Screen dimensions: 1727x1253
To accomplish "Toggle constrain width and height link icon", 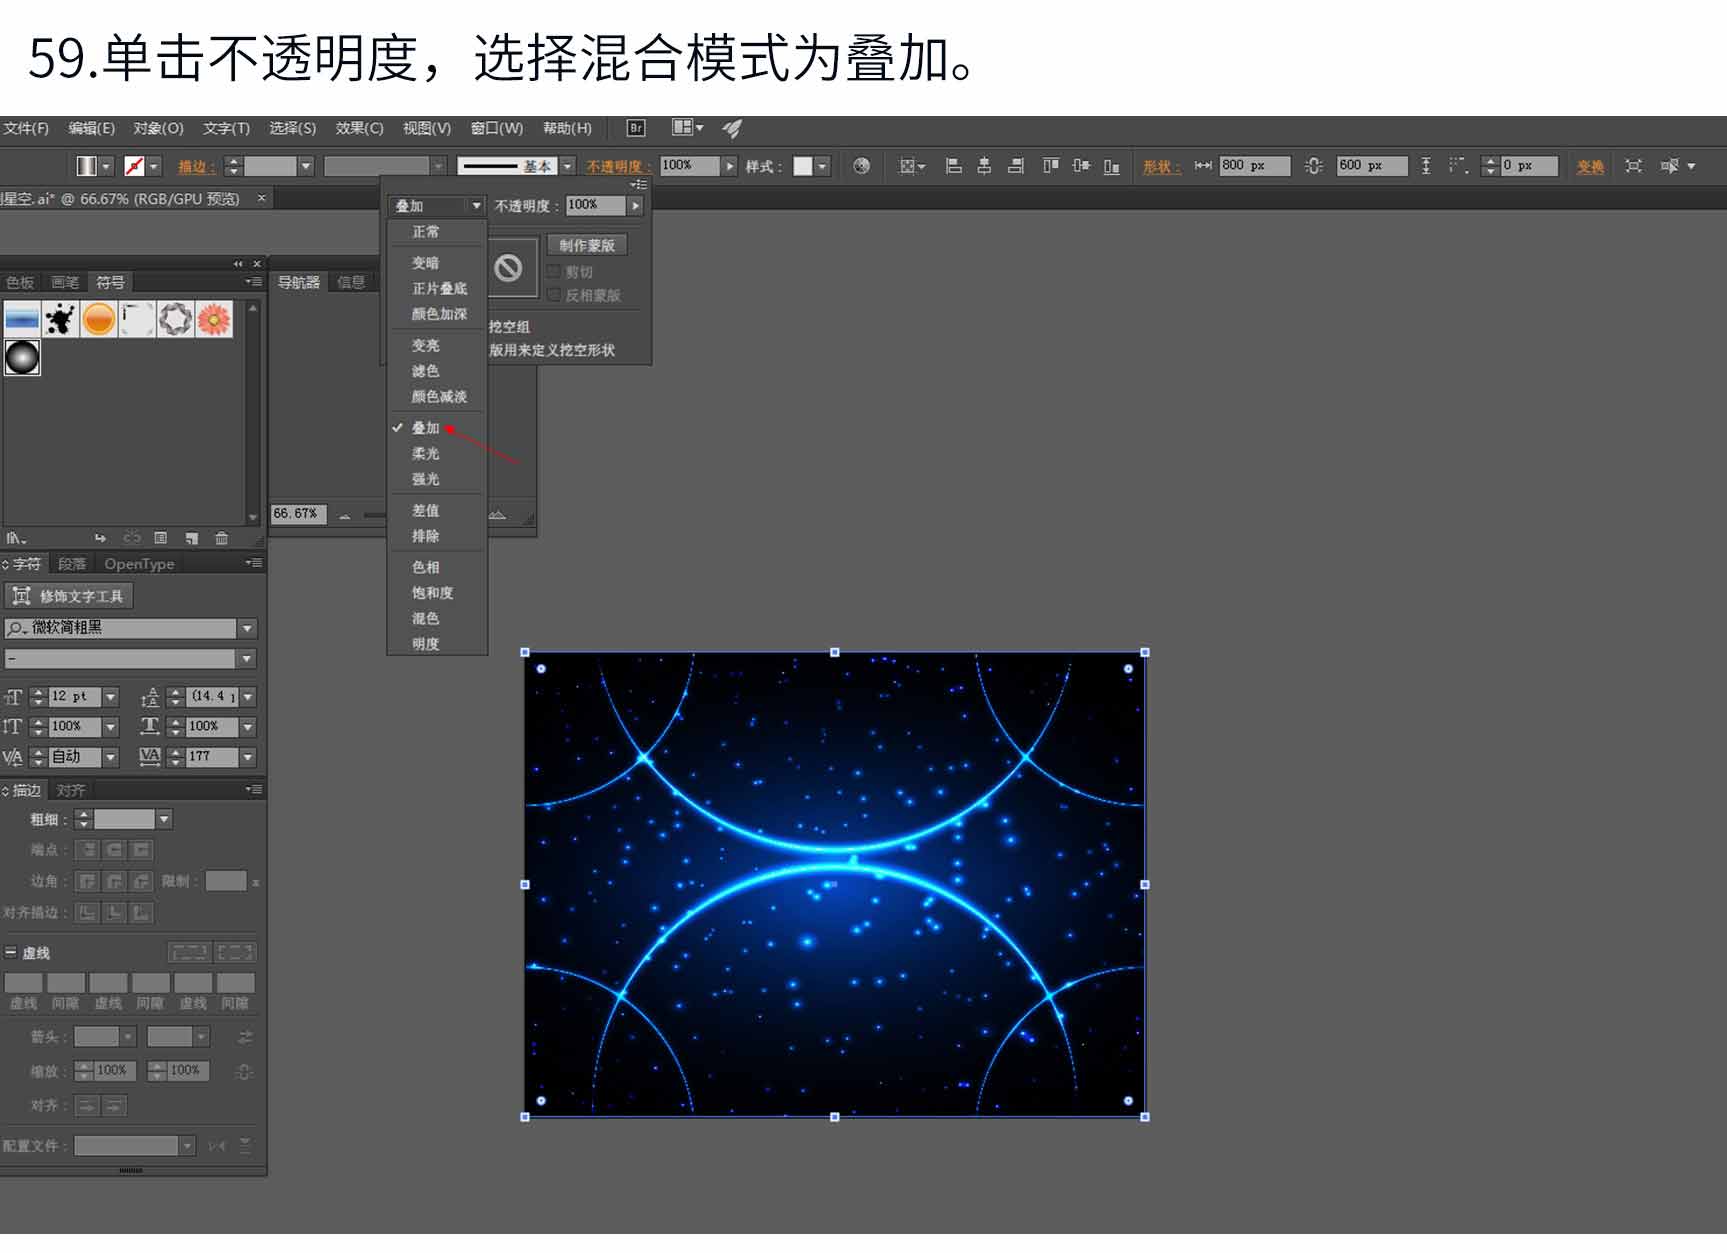I will [1314, 166].
